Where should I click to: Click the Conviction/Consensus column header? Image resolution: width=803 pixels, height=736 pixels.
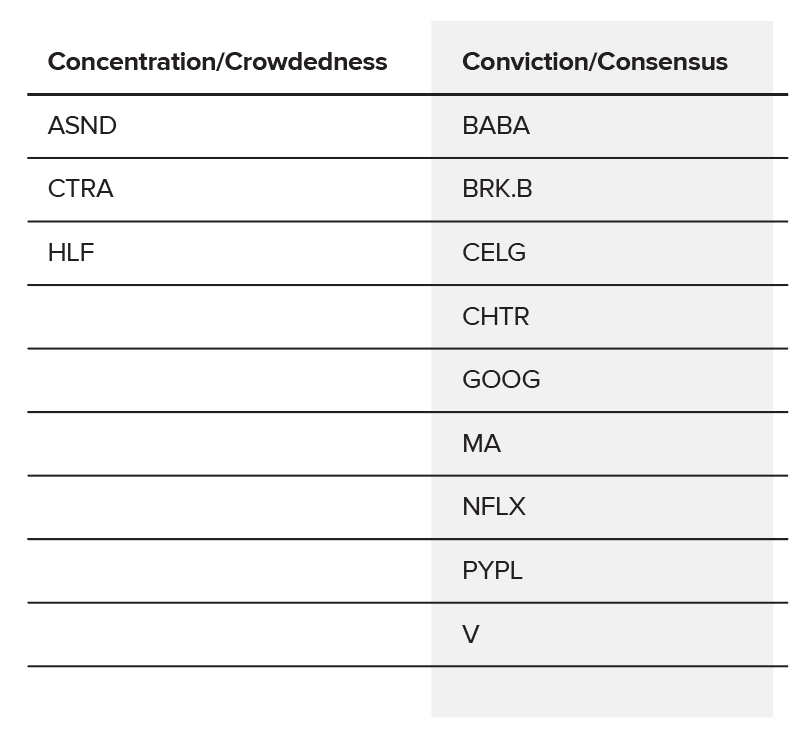[595, 62]
